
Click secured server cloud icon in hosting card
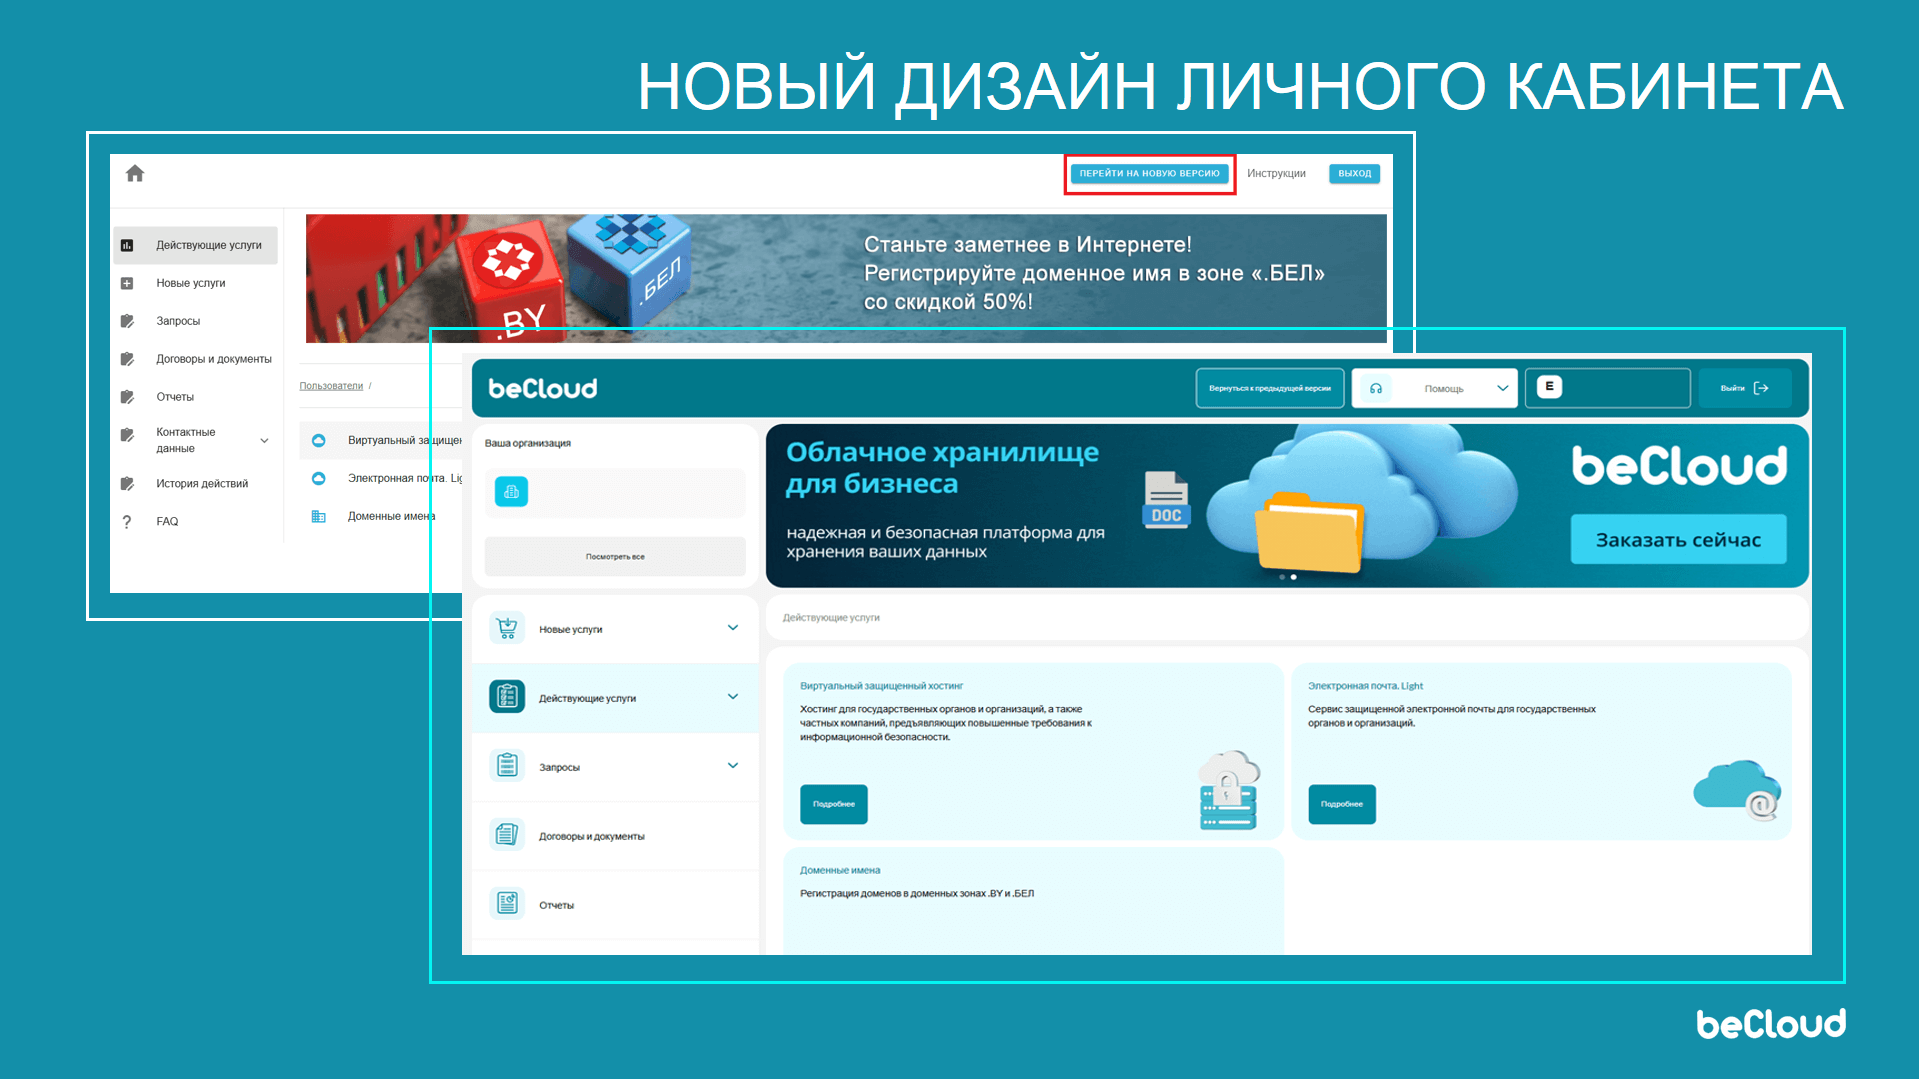pos(1229,790)
